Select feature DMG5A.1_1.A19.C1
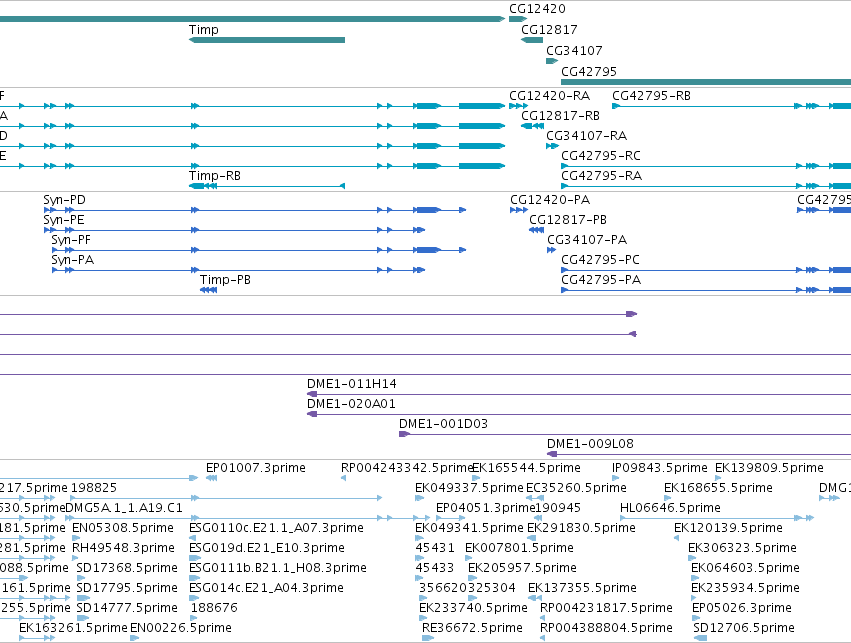The width and height of the screenshot is (851, 643). pyautogui.click(x=247, y=518)
